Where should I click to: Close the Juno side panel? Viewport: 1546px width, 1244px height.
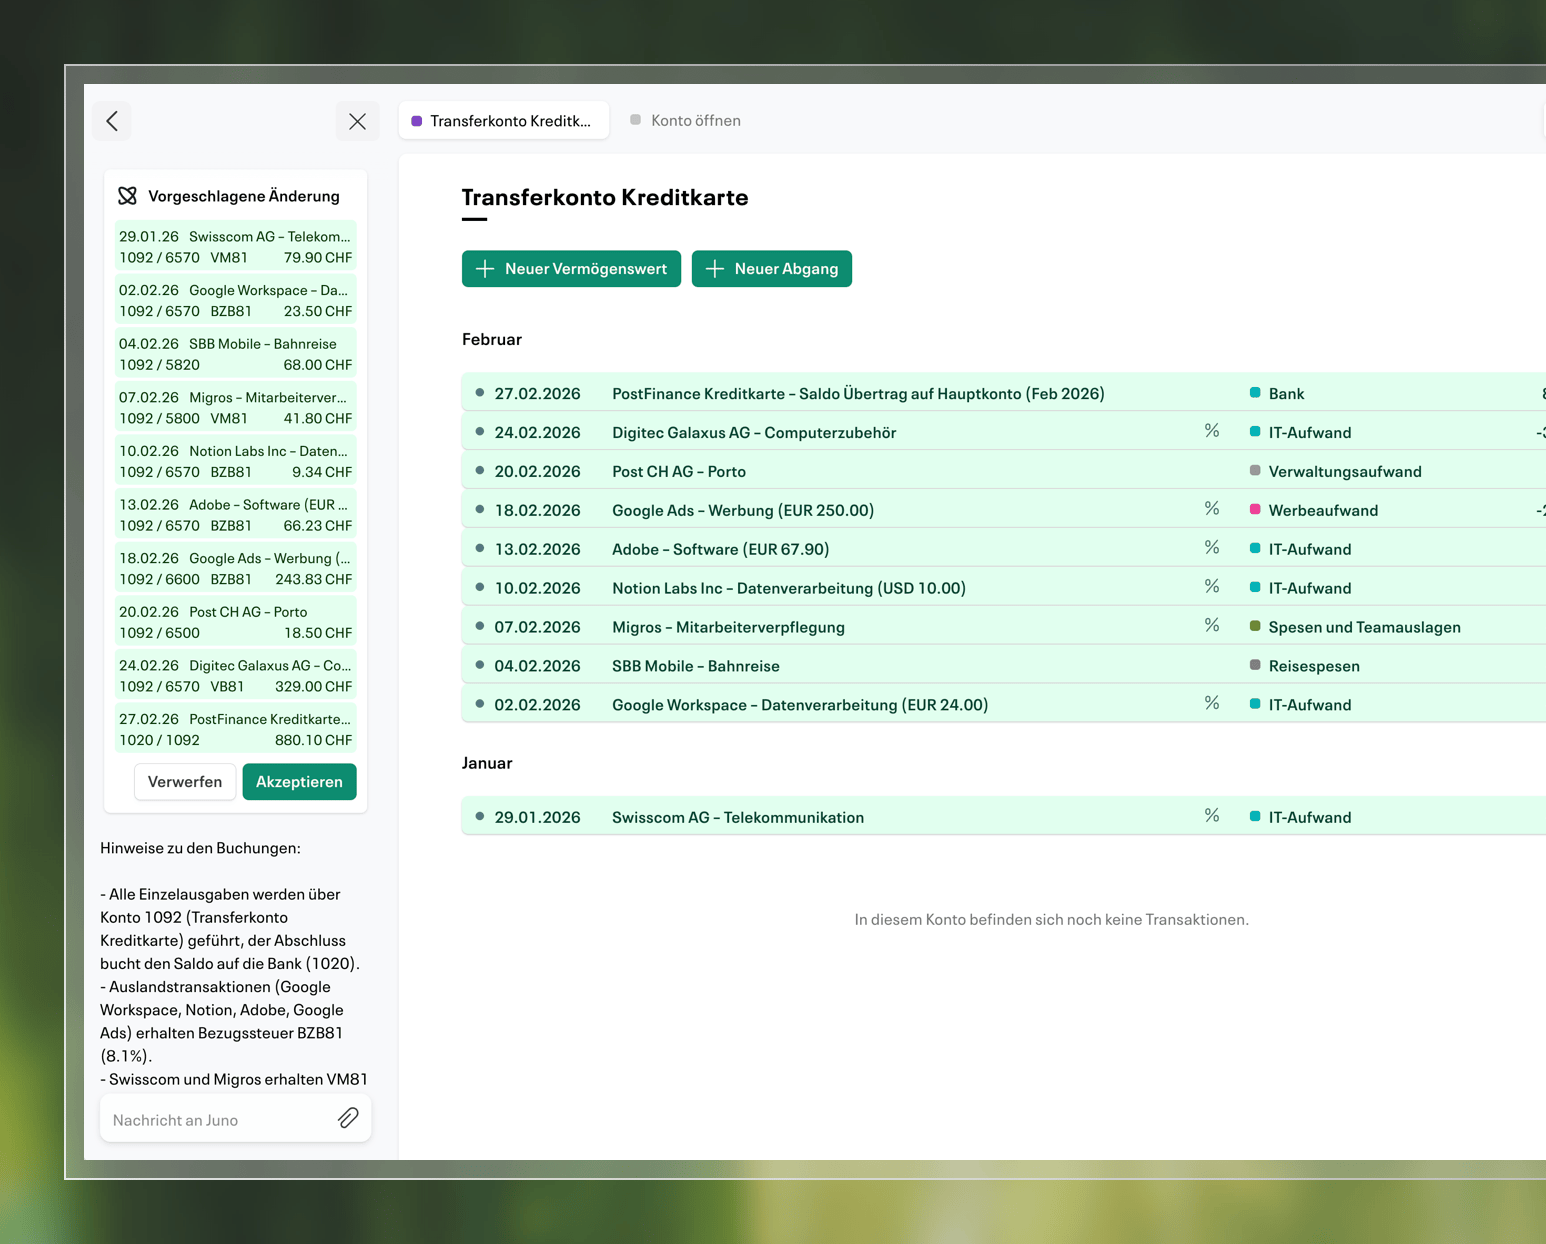(x=357, y=121)
